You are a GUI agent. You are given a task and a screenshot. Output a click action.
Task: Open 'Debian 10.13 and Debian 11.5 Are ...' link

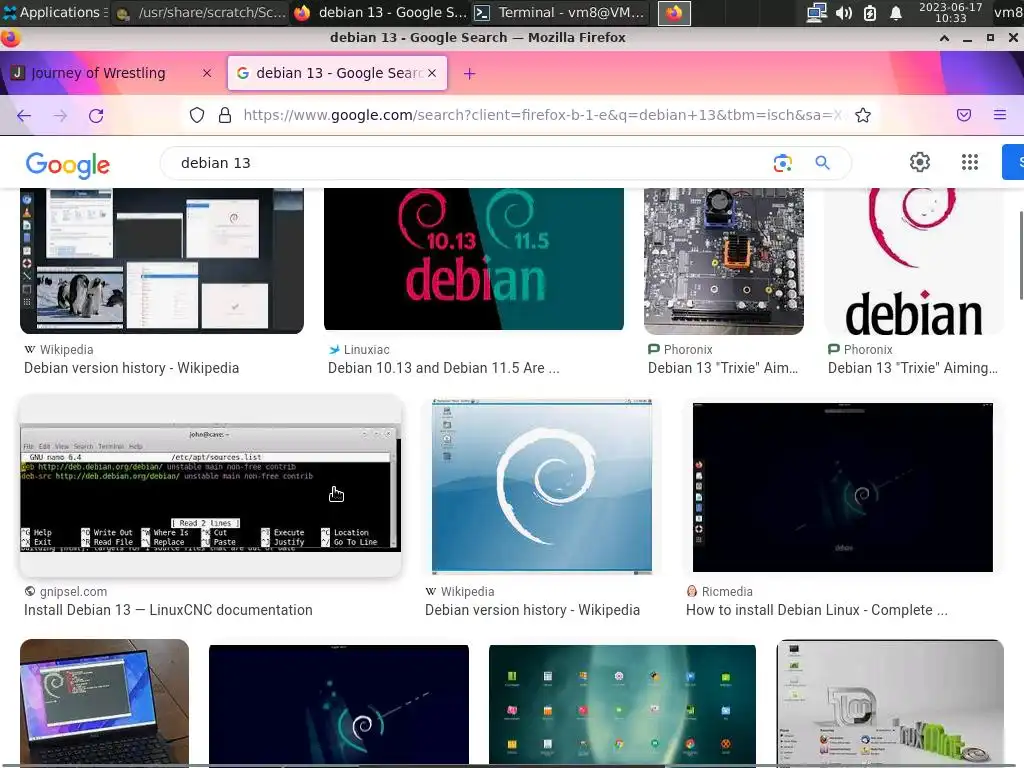coord(443,368)
